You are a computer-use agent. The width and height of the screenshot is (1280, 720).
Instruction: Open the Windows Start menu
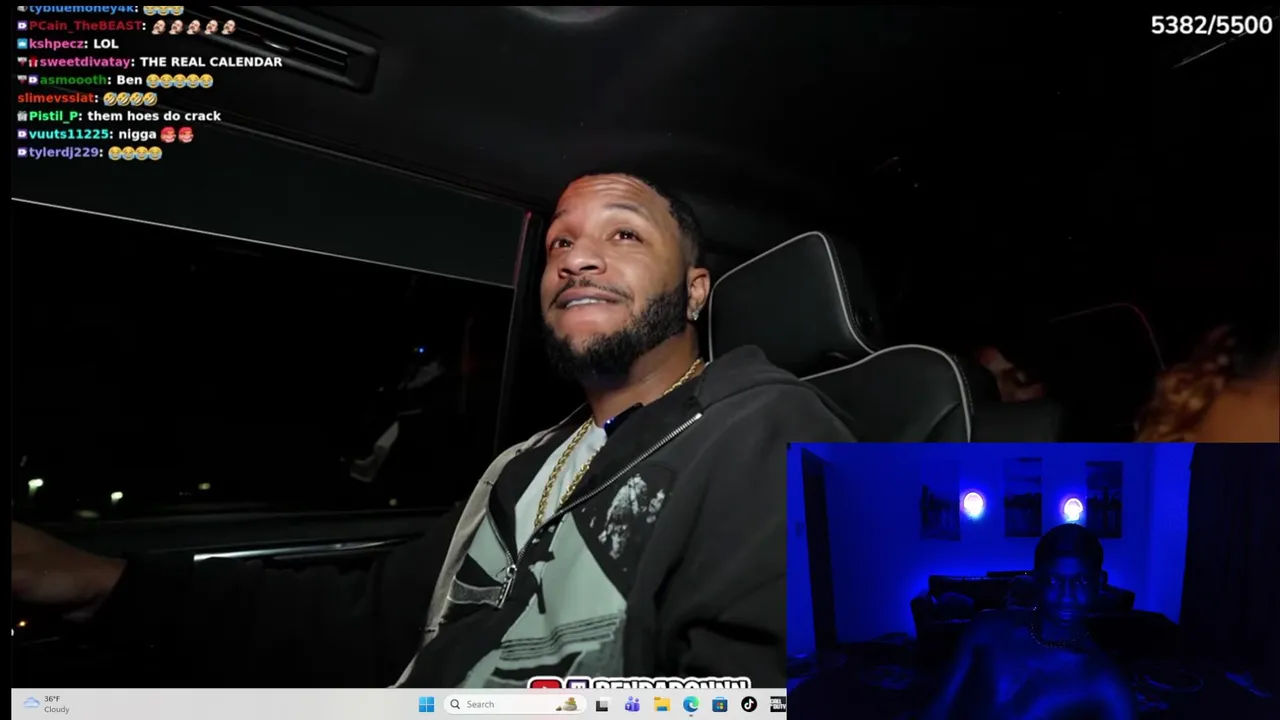426,704
